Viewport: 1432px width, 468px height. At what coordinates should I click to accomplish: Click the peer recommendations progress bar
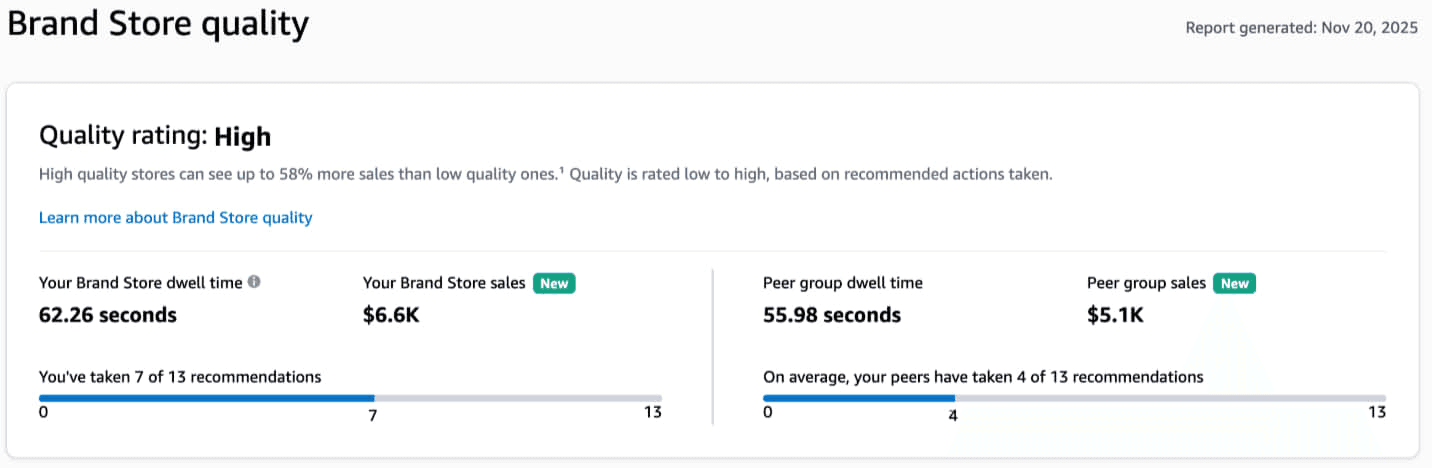(1074, 398)
